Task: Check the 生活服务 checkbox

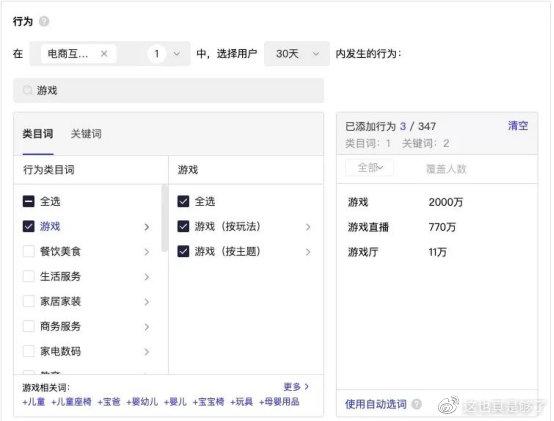Action: 29,276
